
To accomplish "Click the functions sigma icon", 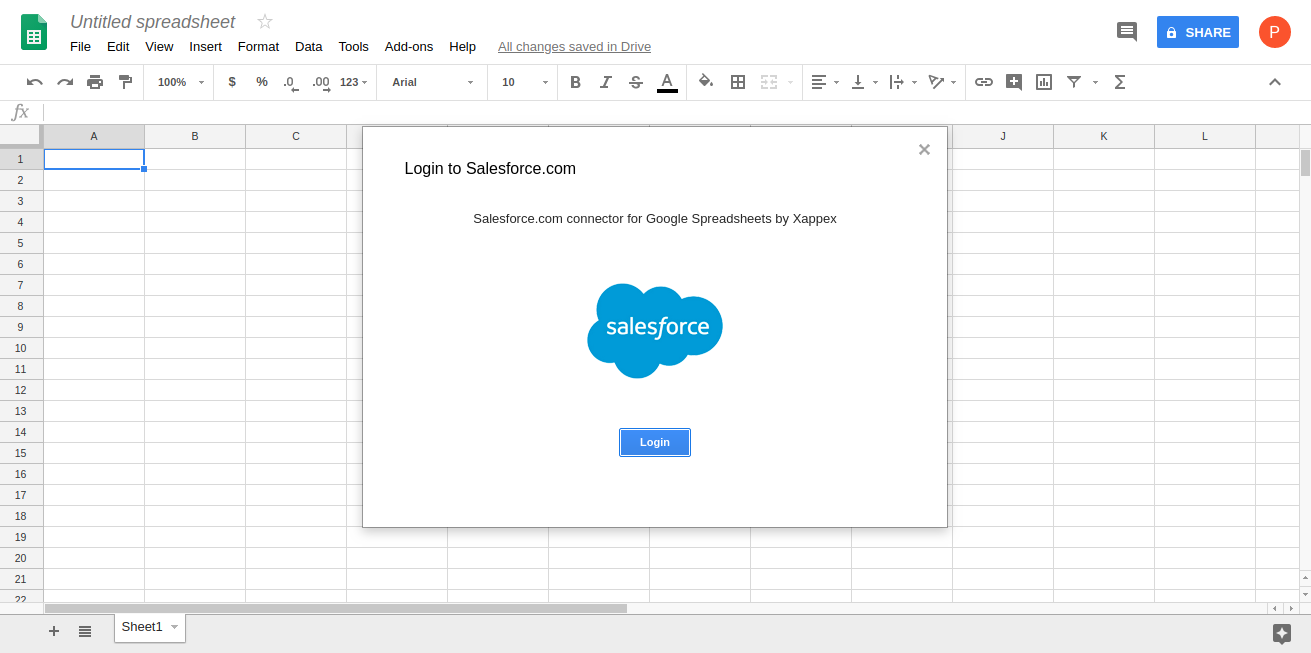I will (1120, 82).
